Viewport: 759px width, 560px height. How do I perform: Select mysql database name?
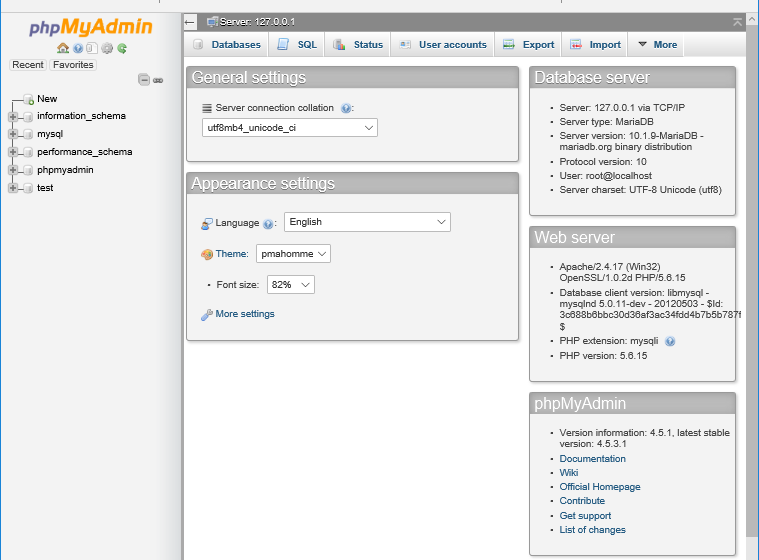point(50,134)
